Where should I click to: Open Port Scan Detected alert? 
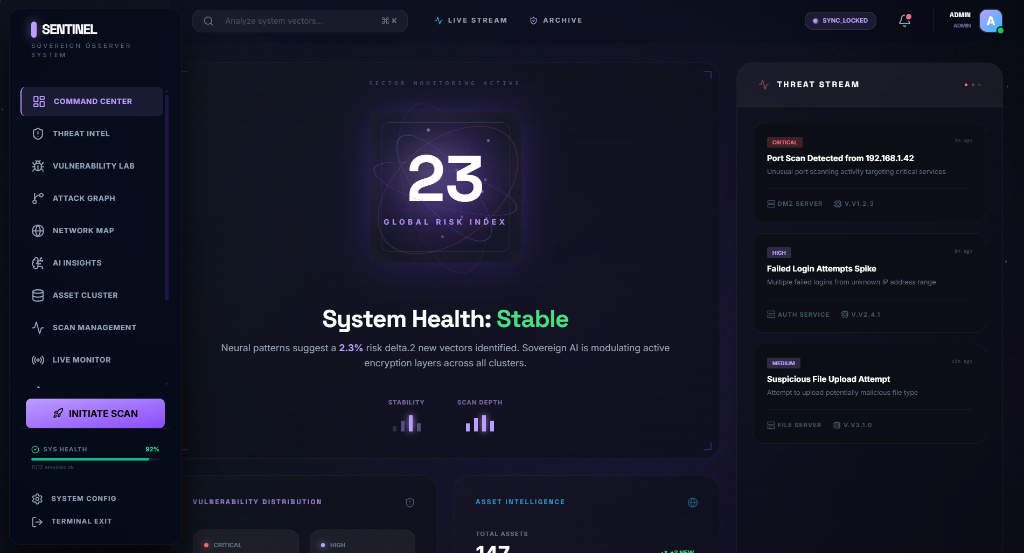coord(870,172)
